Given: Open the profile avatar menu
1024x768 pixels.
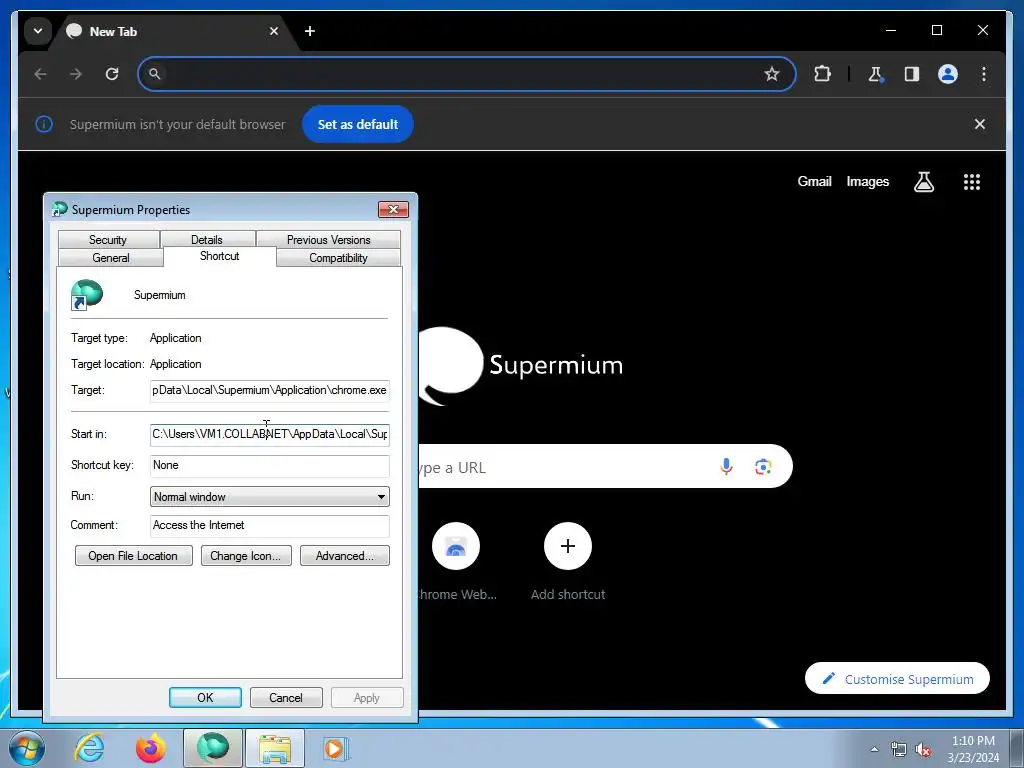Looking at the screenshot, I should [x=948, y=74].
